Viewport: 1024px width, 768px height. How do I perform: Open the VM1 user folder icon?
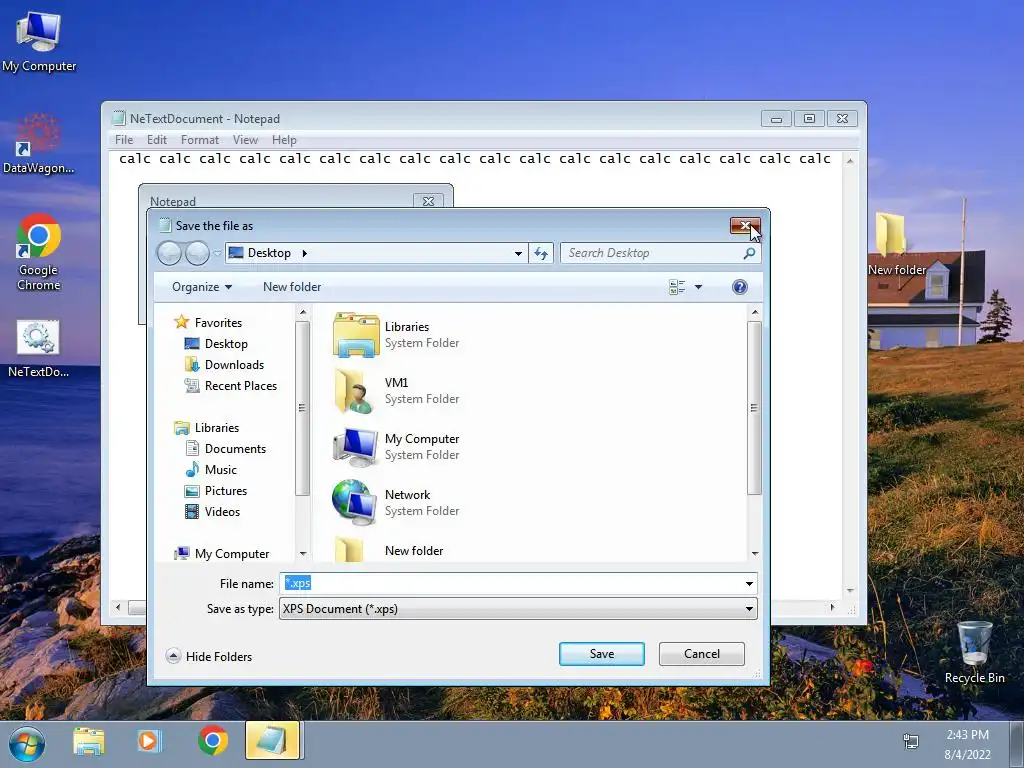[x=356, y=391]
